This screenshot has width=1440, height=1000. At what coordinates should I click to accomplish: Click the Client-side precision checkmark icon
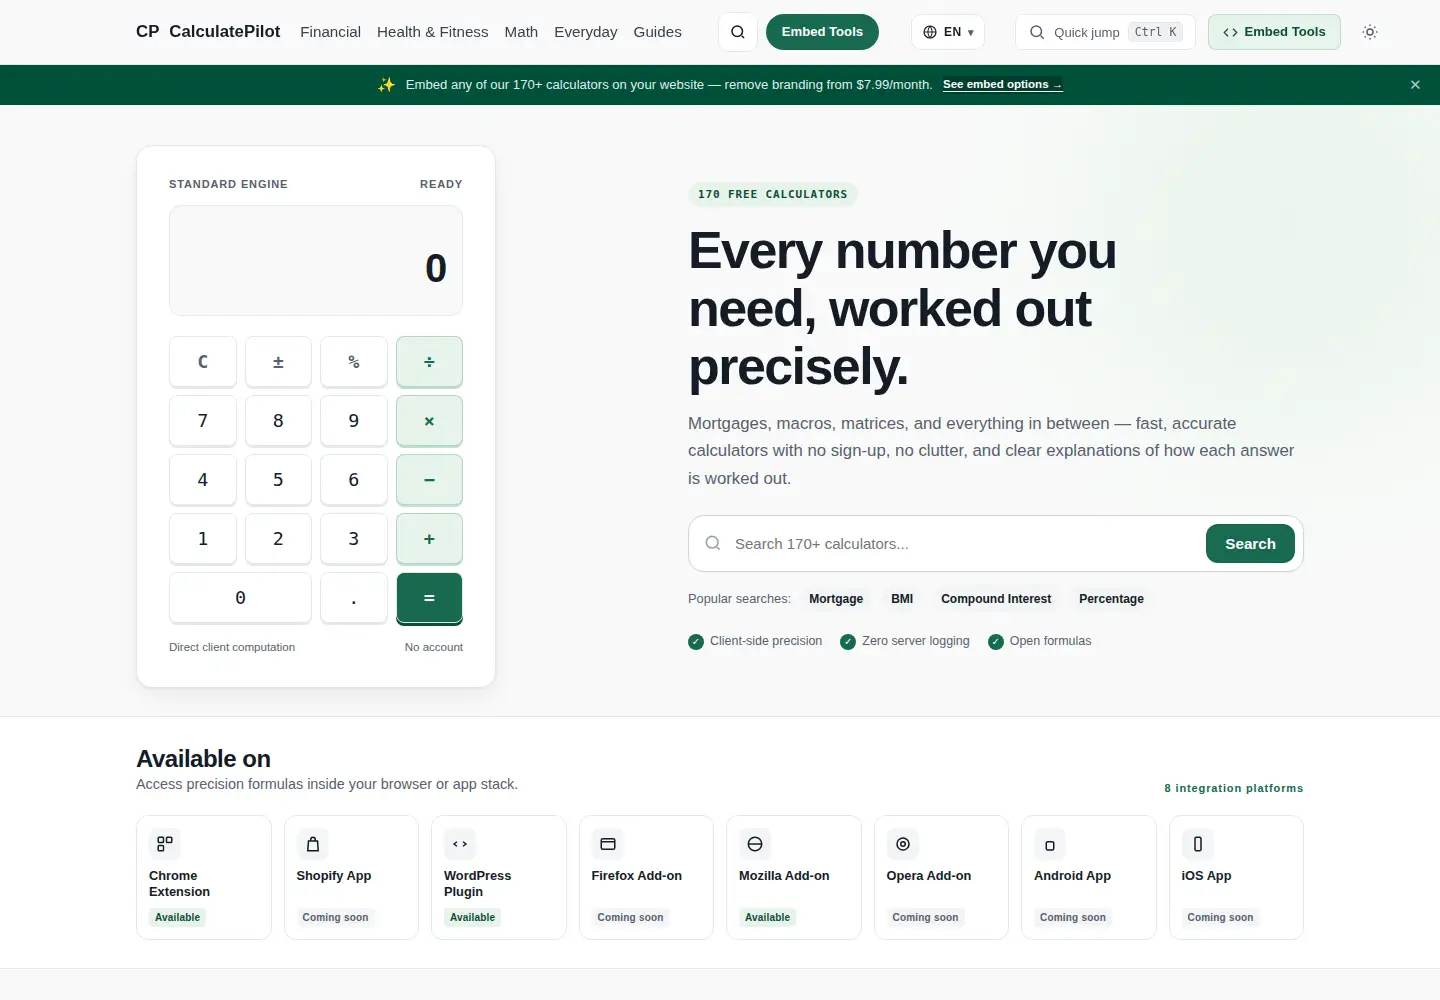(x=696, y=642)
